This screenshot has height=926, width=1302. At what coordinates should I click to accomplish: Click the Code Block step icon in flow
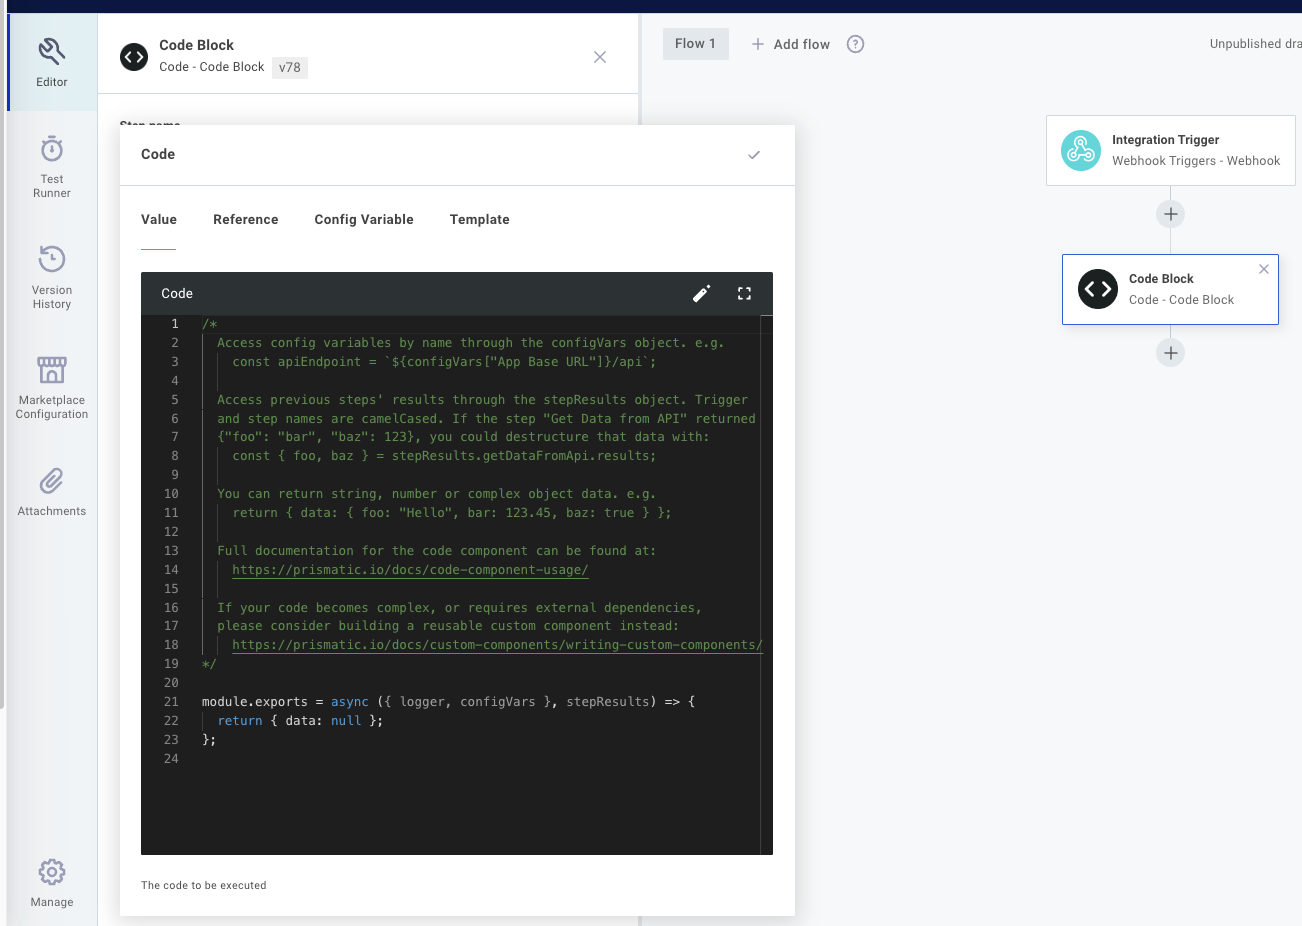tap(1098, 289)
